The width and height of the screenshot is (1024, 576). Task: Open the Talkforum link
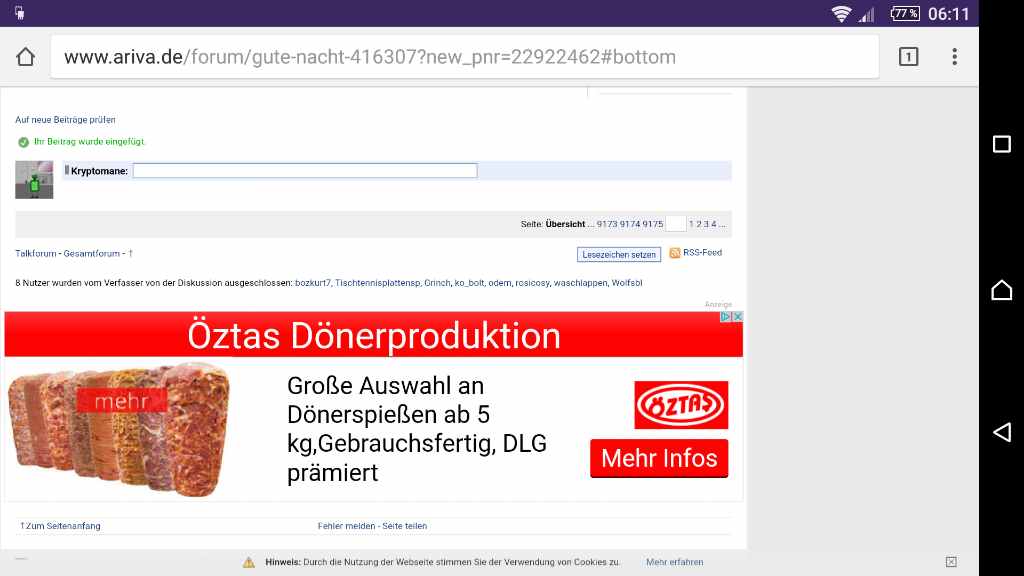36,253
